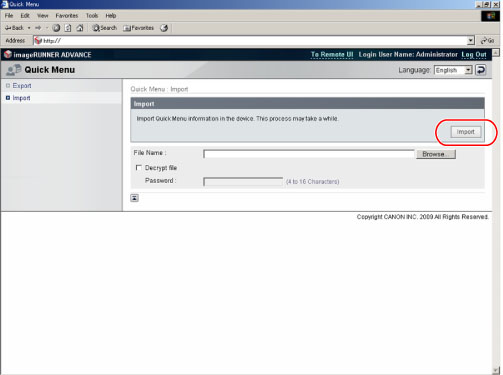Go to browser Home icon
This screenshot has height=375, width=503.
click(80, 28)
